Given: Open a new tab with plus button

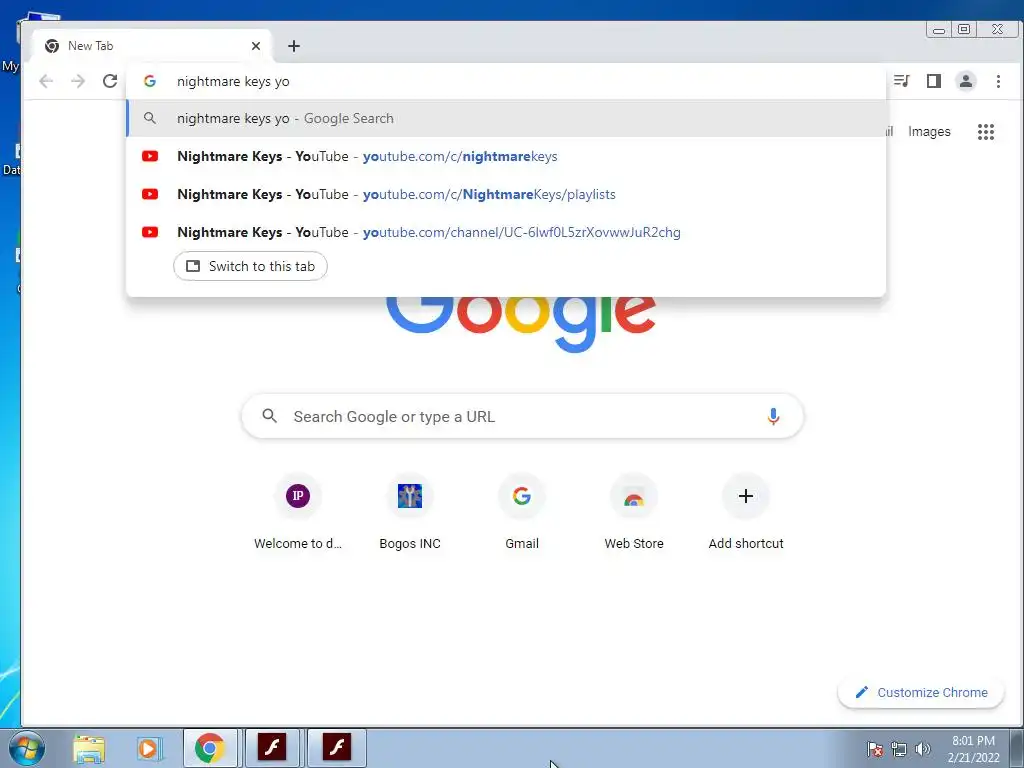Looking at the screenshot, I should (x=294, y=46).
